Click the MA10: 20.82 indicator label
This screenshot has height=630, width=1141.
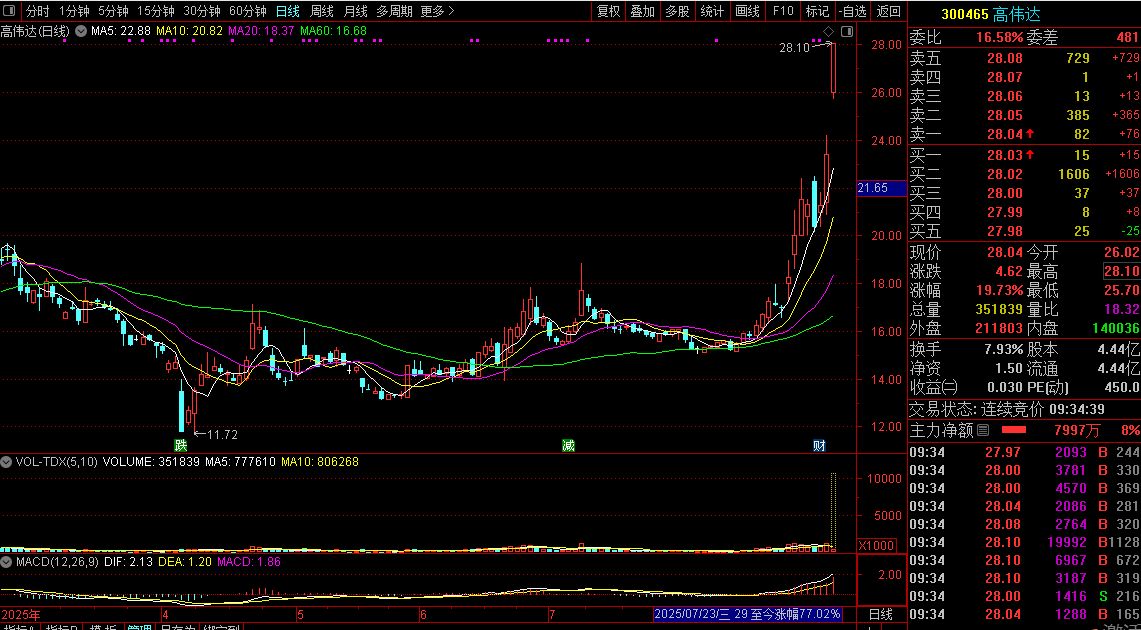point(191,31)
